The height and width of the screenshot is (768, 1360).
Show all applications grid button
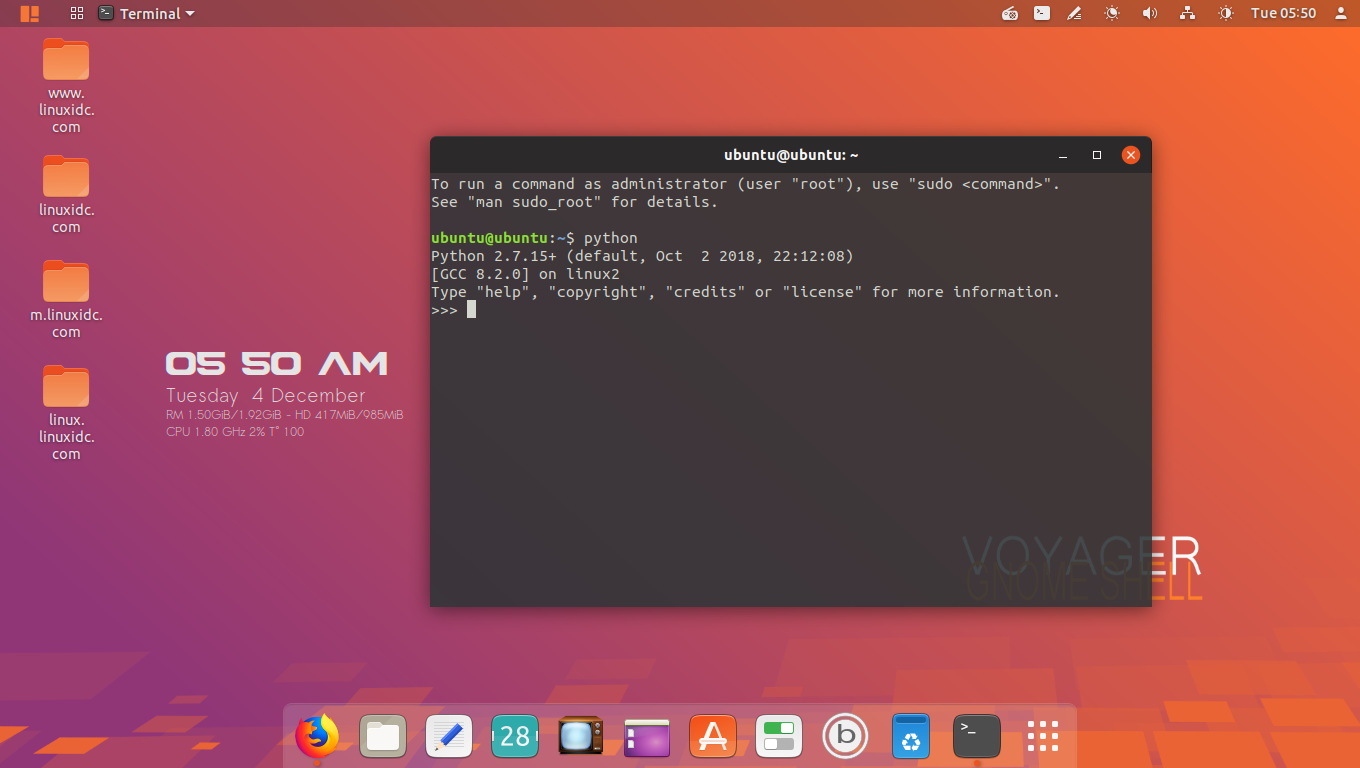click(1043, 737)
